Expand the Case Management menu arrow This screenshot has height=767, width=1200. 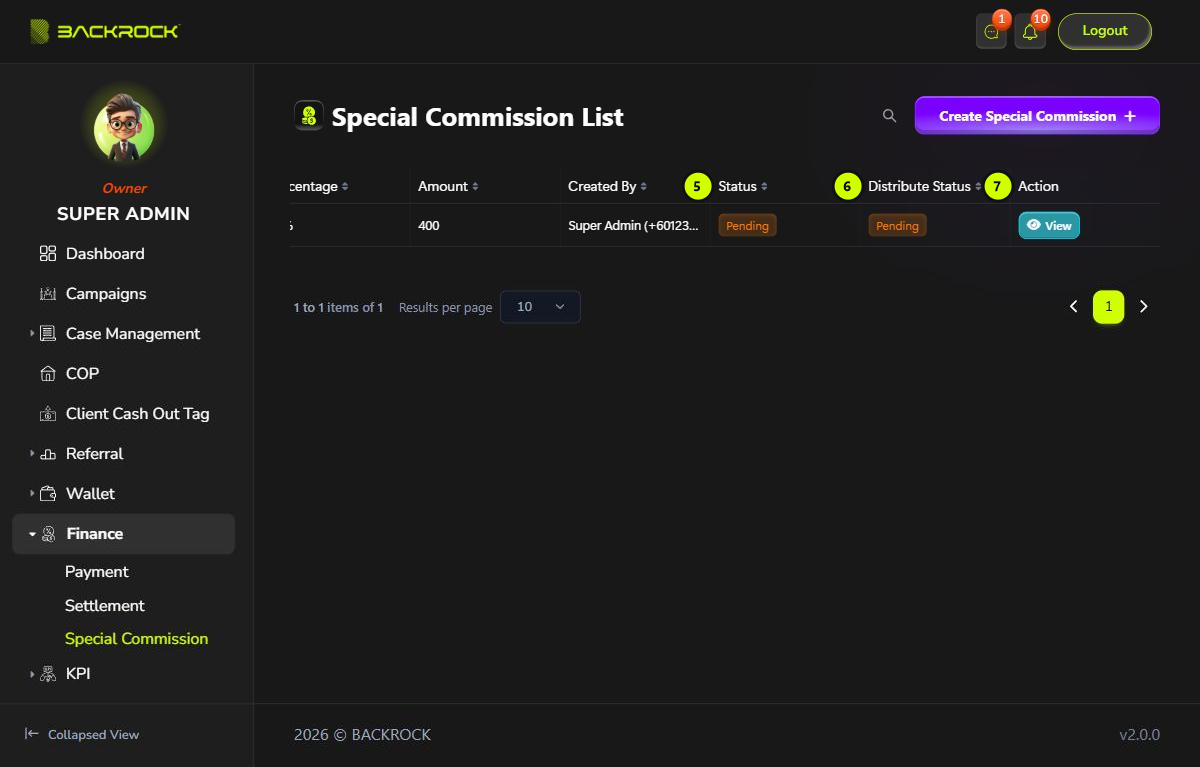[32, 334]
